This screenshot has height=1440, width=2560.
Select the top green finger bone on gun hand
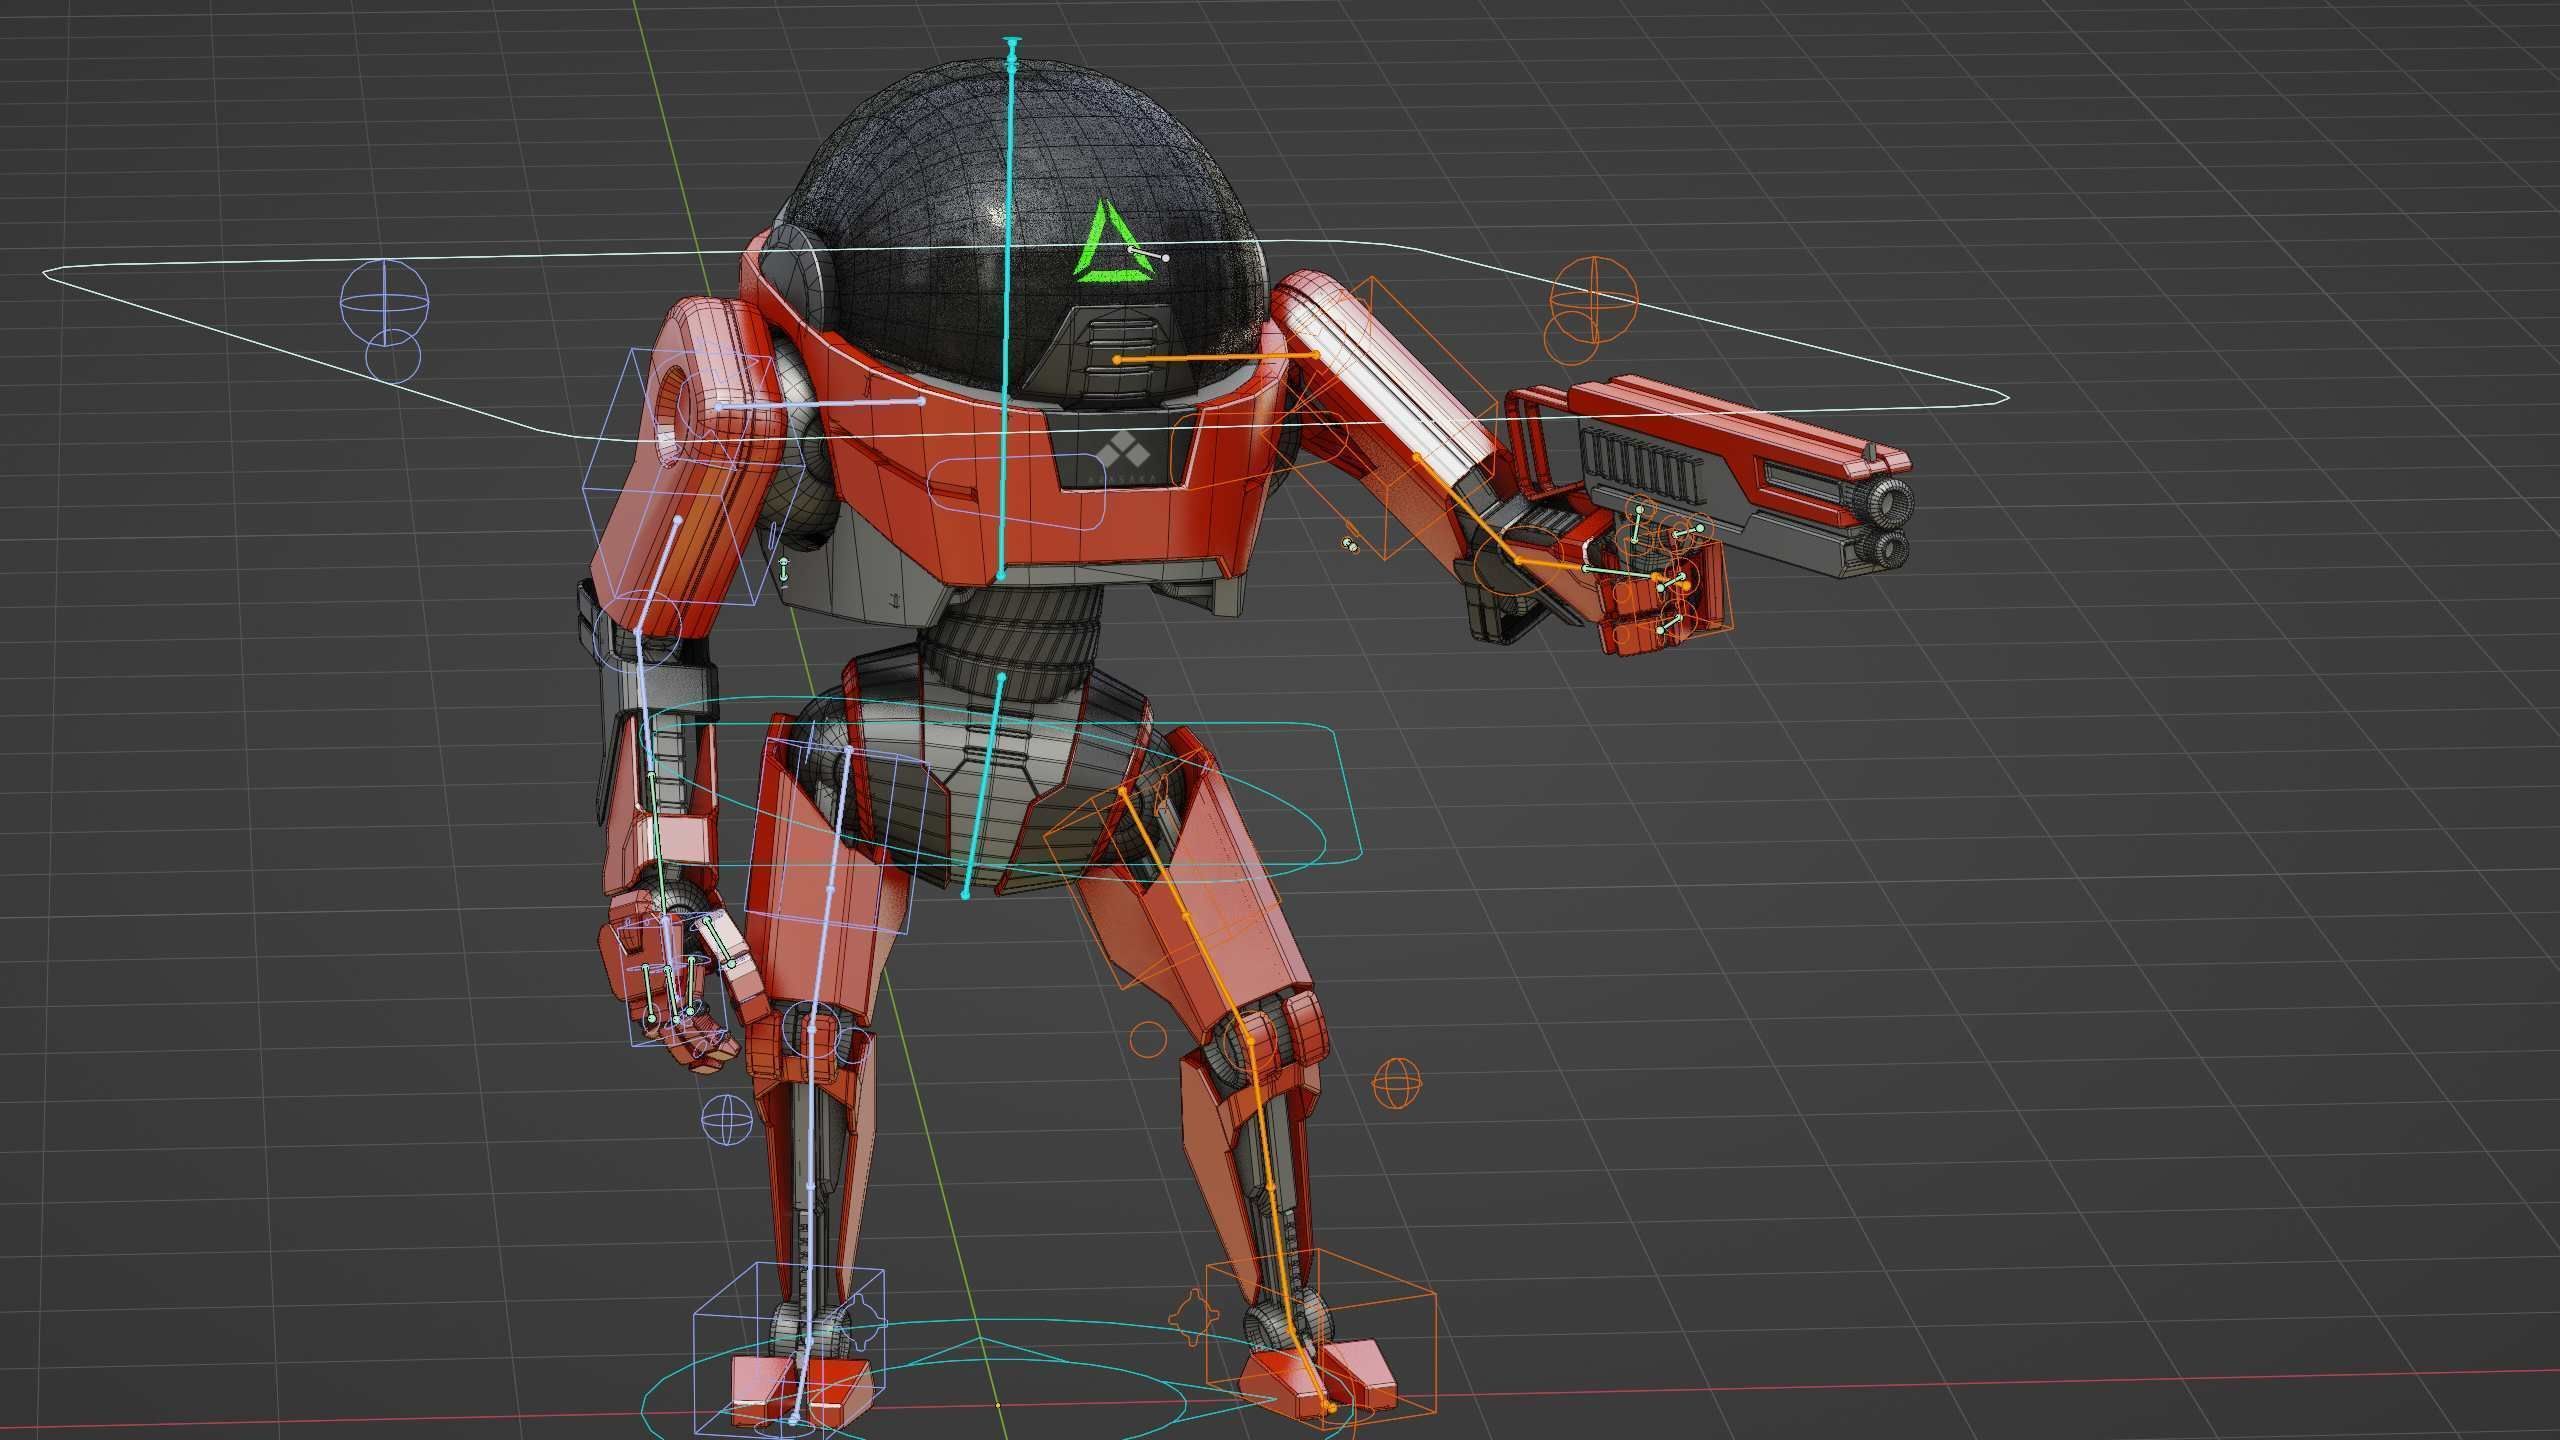[x=1638, y=524]
